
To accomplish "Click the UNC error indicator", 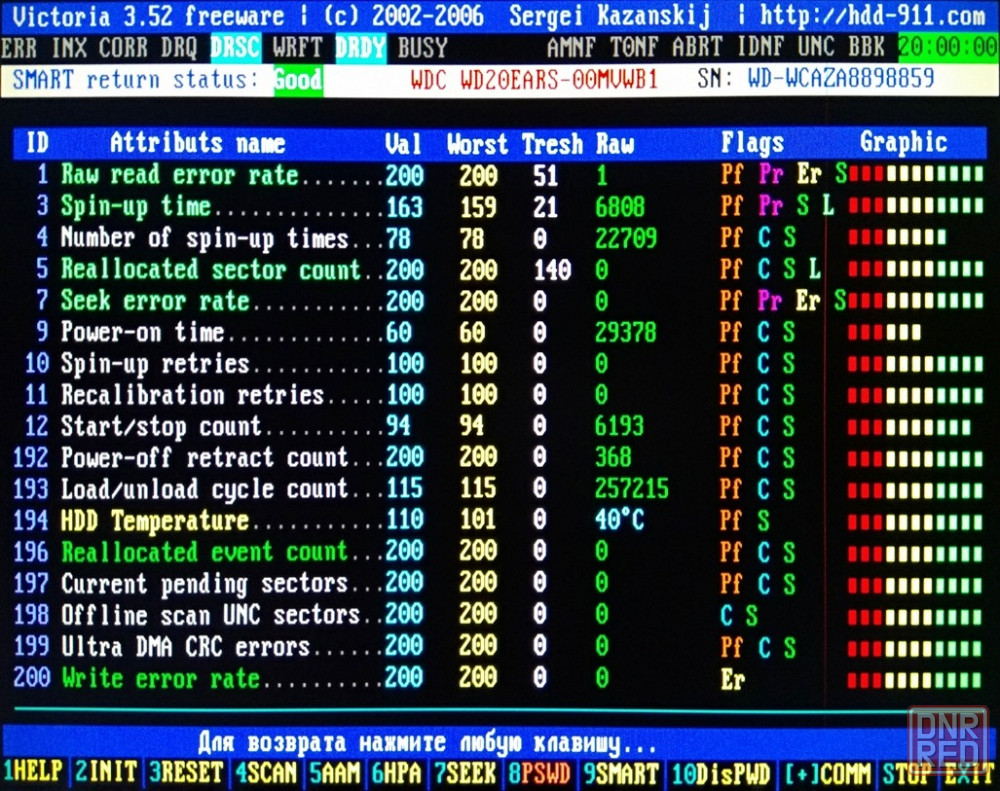I will point(816,47).
